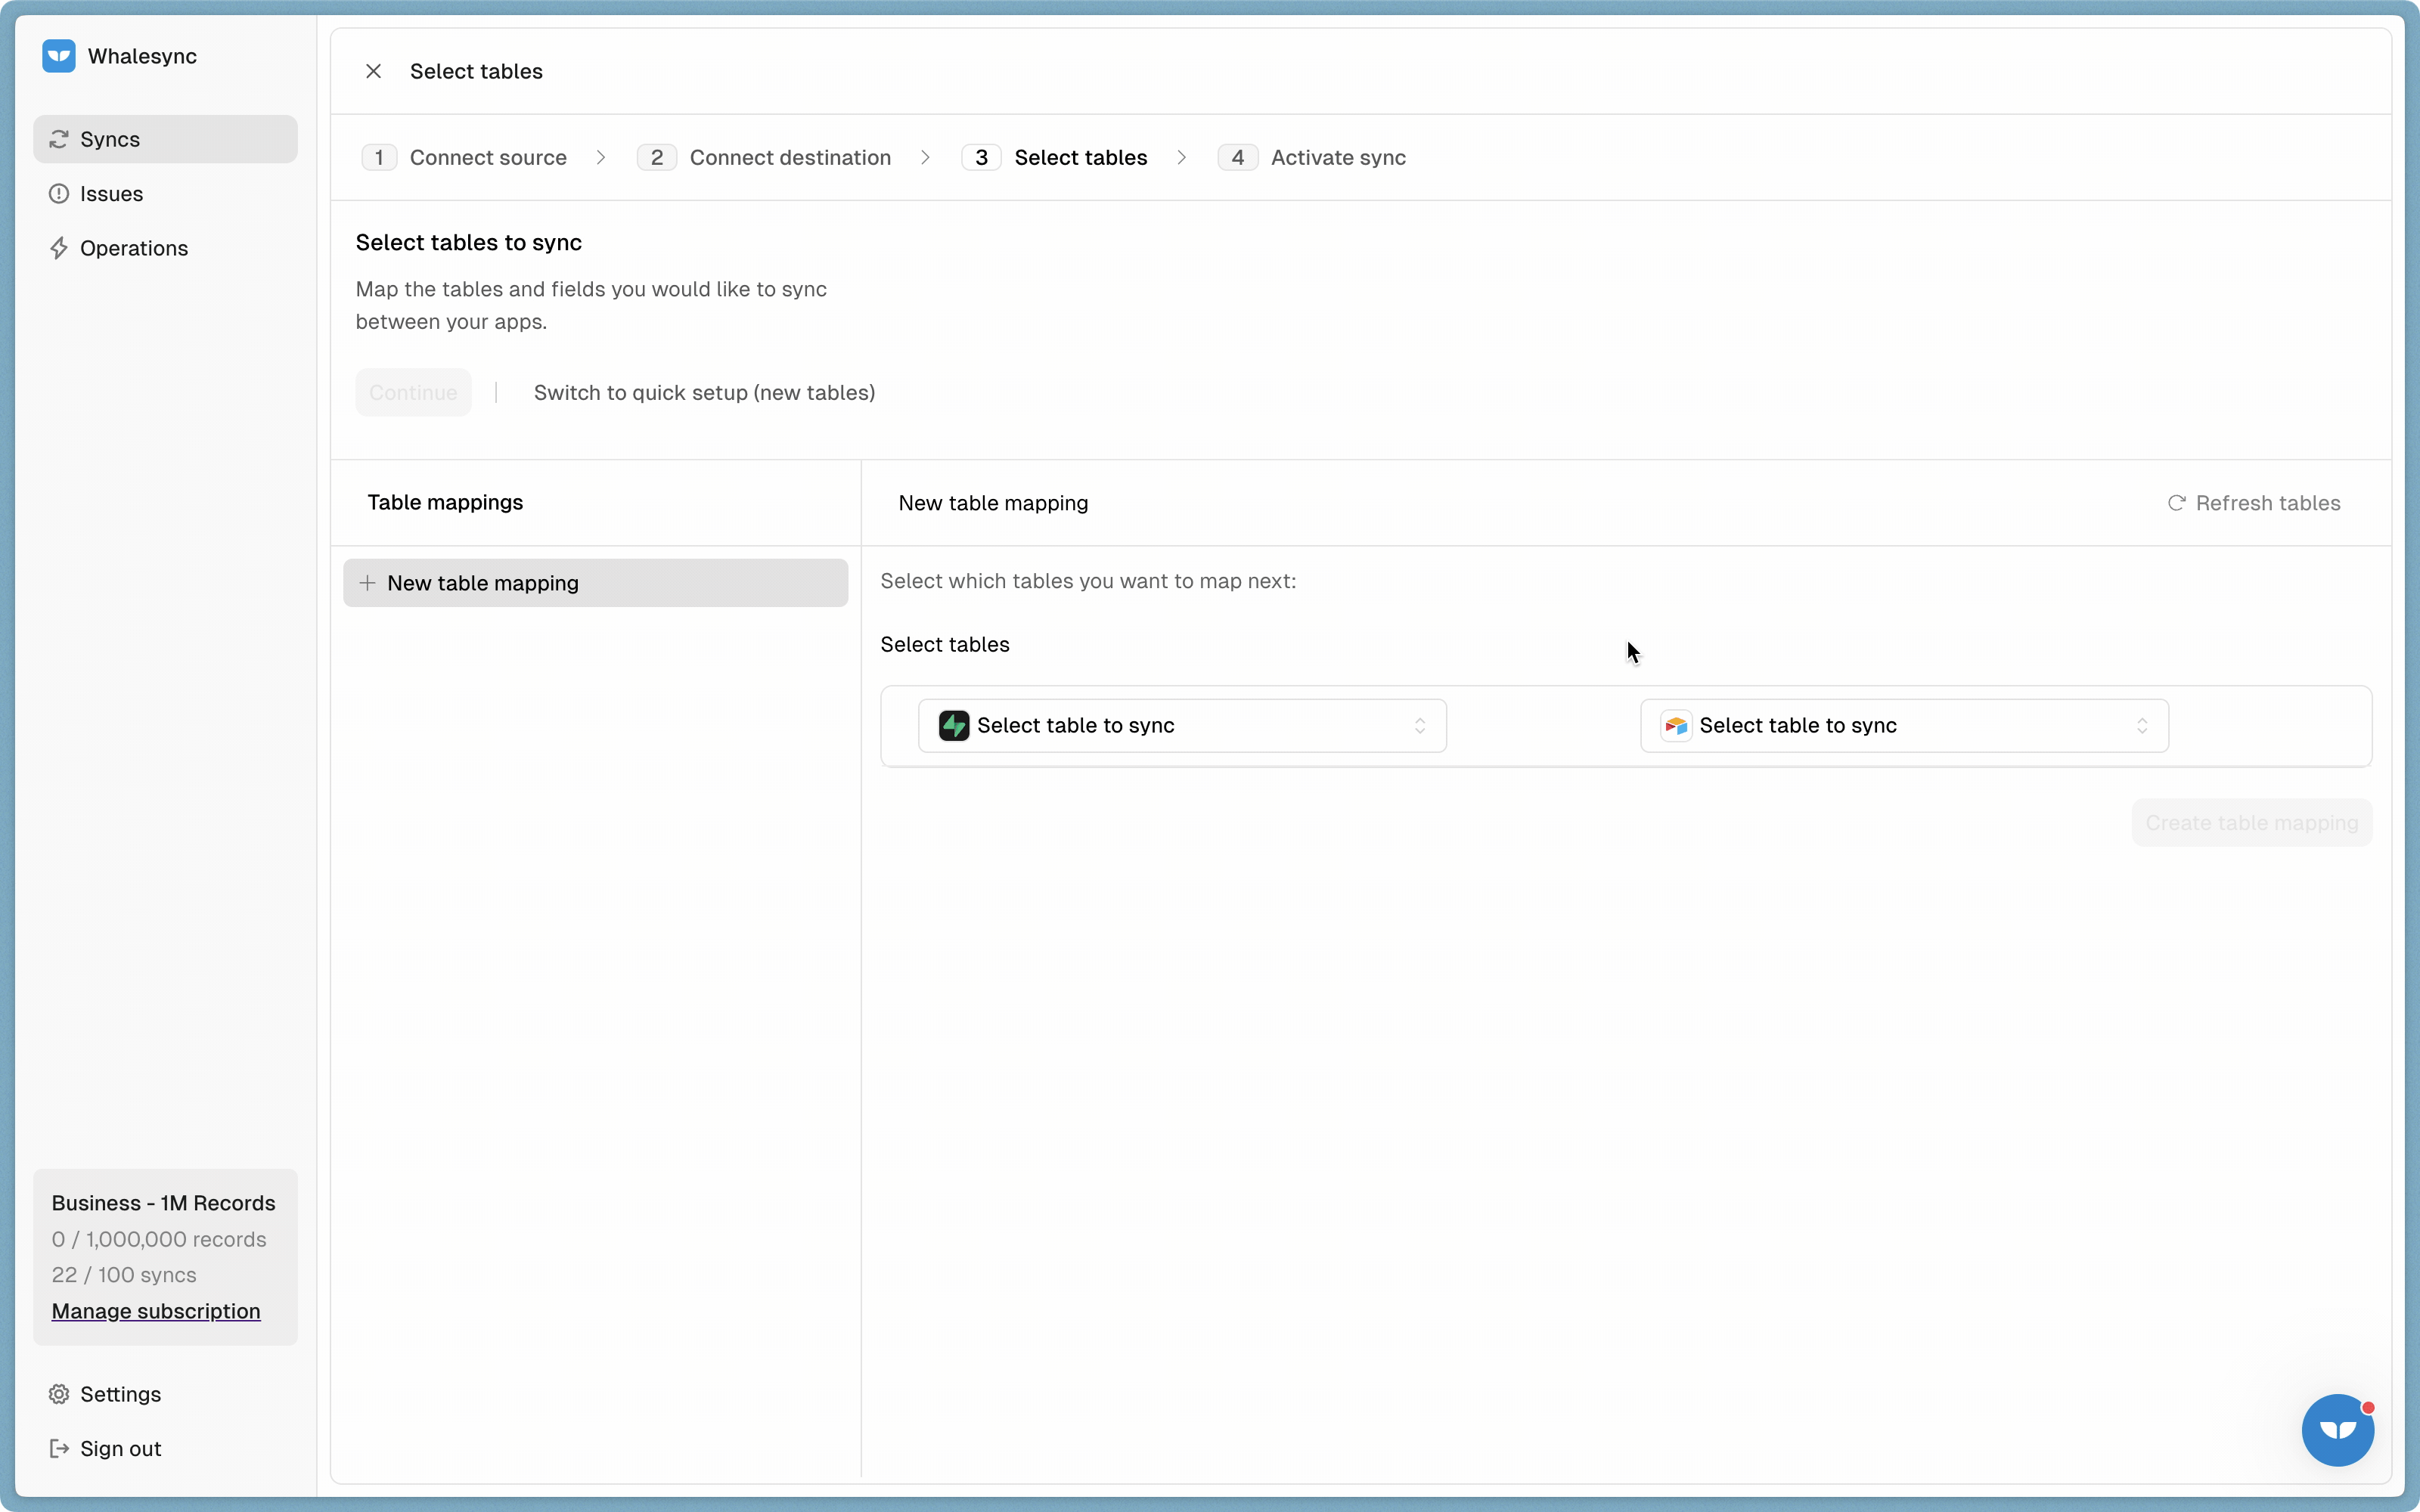Close the Select tables wizard
The height and width of the screenshot is (1512, 2420).
(x=373, y=71)
